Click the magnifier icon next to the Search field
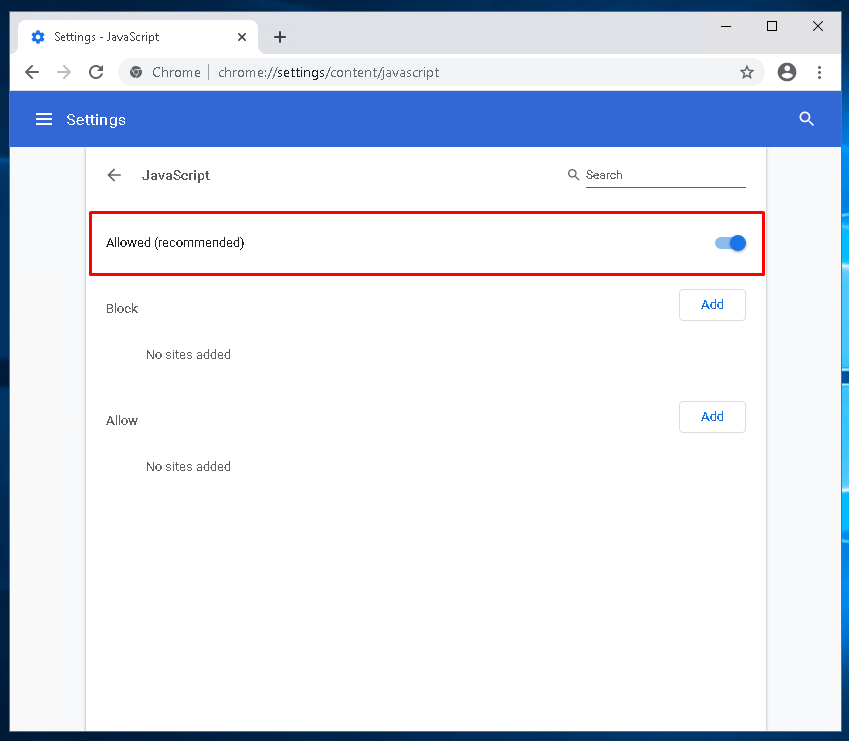 tap(573, 174)
